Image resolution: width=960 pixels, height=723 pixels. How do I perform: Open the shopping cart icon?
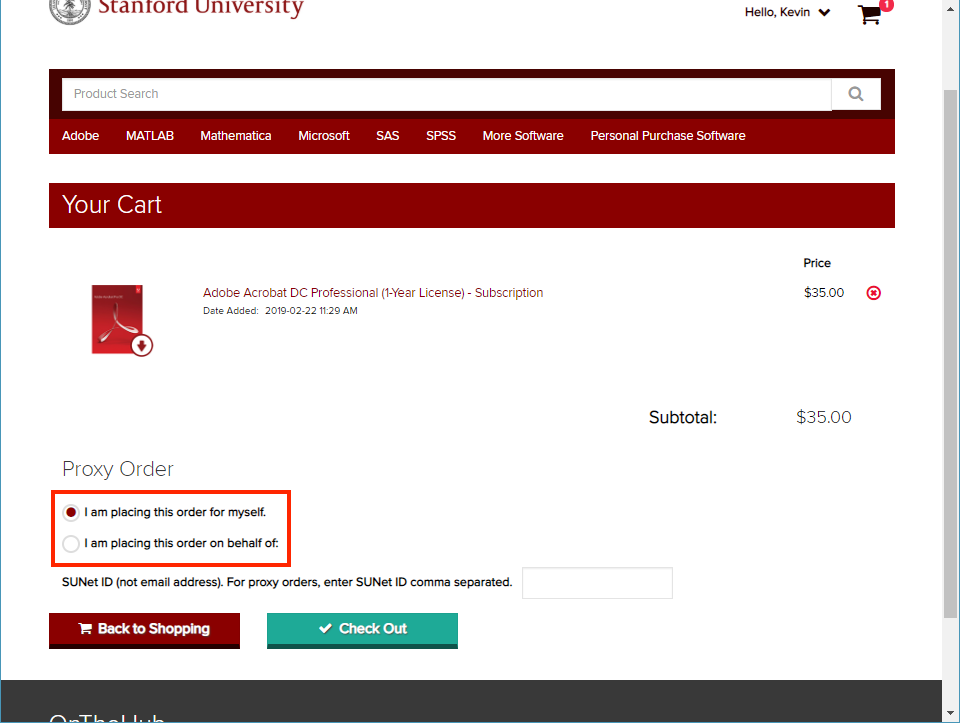870,14
